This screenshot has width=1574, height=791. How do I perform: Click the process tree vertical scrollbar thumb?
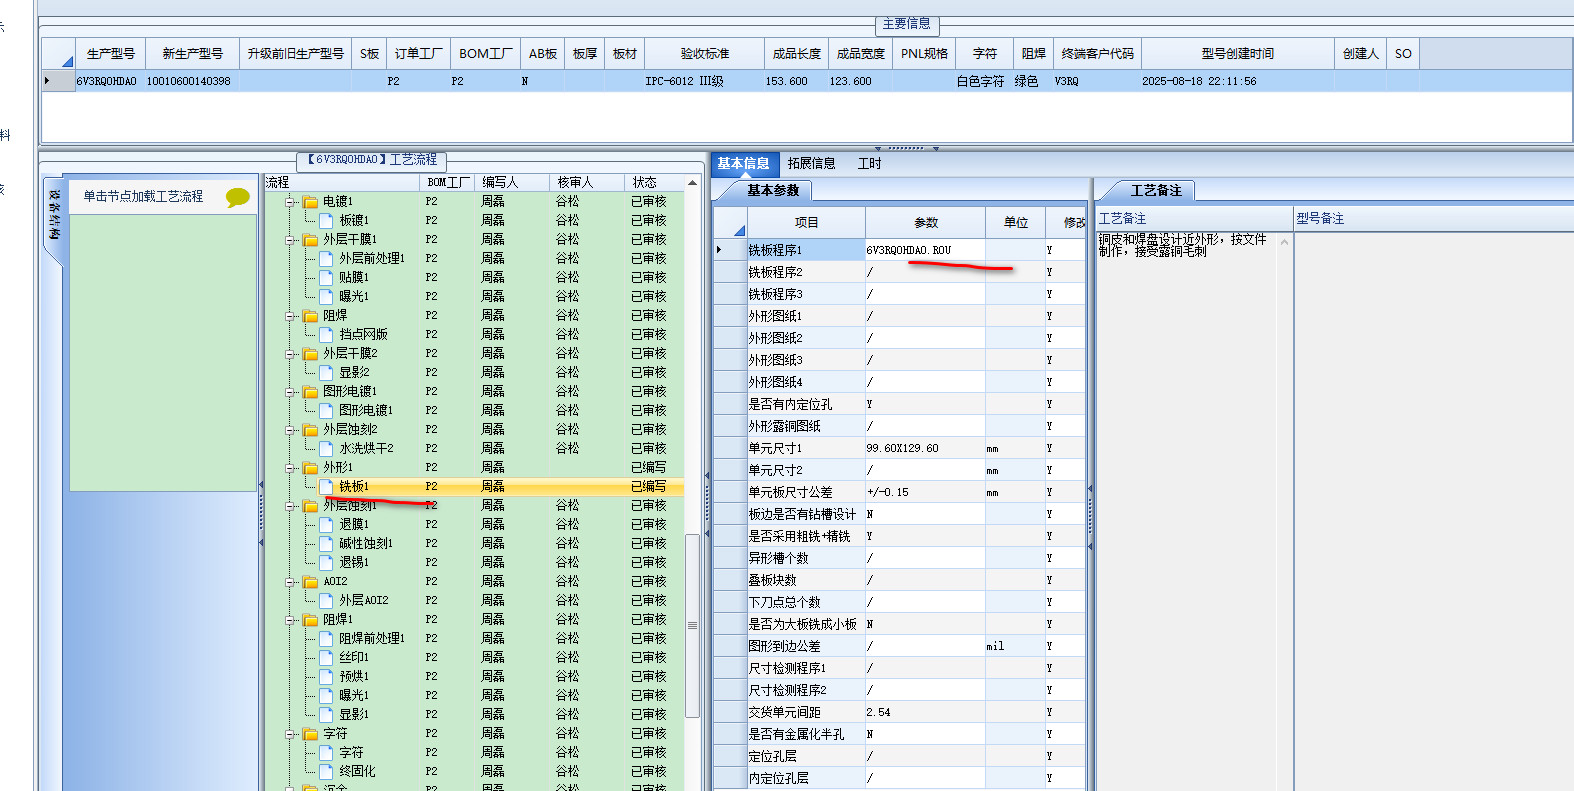tap(692, 625)
